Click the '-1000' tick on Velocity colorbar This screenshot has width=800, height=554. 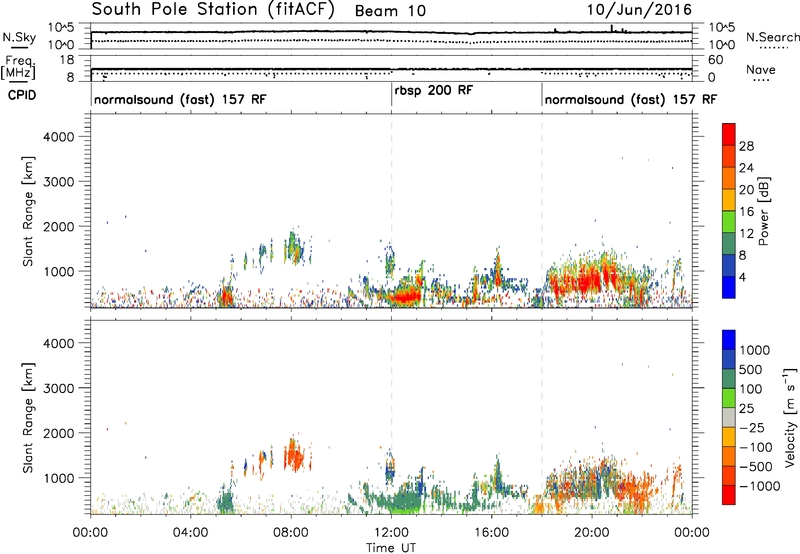[759, 486]
